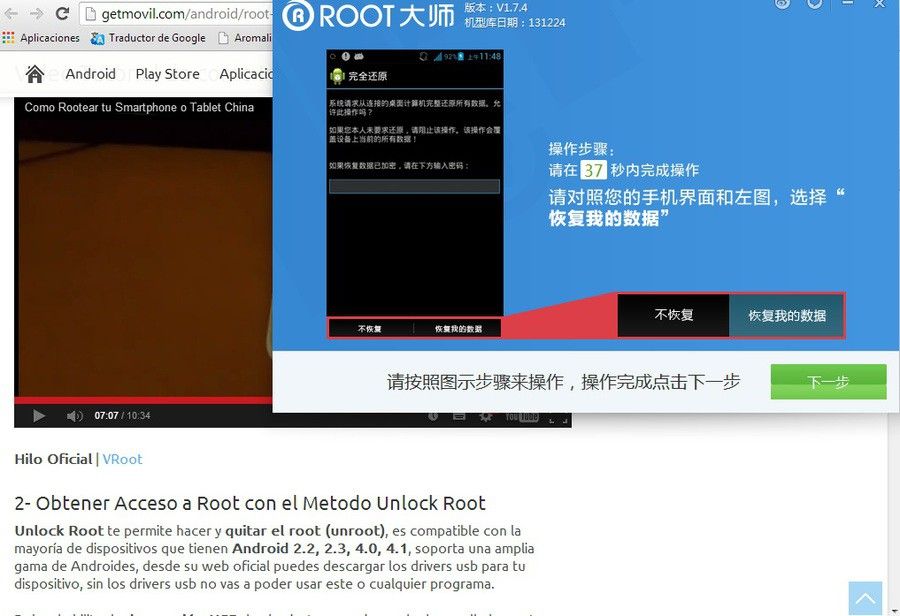
Task: Click the large 不恢复 button
Action: [x=674, y=315]
